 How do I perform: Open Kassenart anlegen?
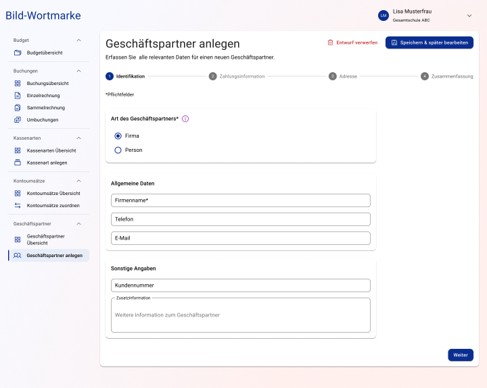[47, 163]
